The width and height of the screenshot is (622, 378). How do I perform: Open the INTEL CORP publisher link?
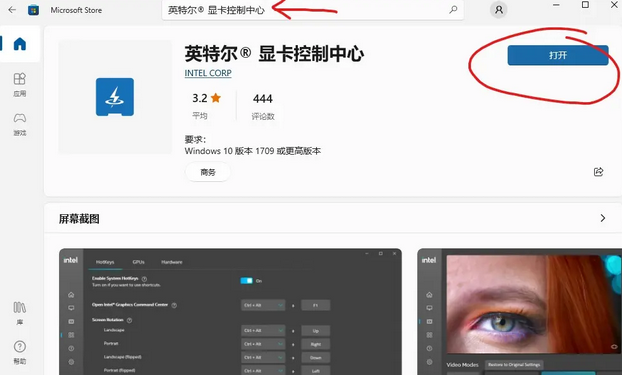pos(208,73)
